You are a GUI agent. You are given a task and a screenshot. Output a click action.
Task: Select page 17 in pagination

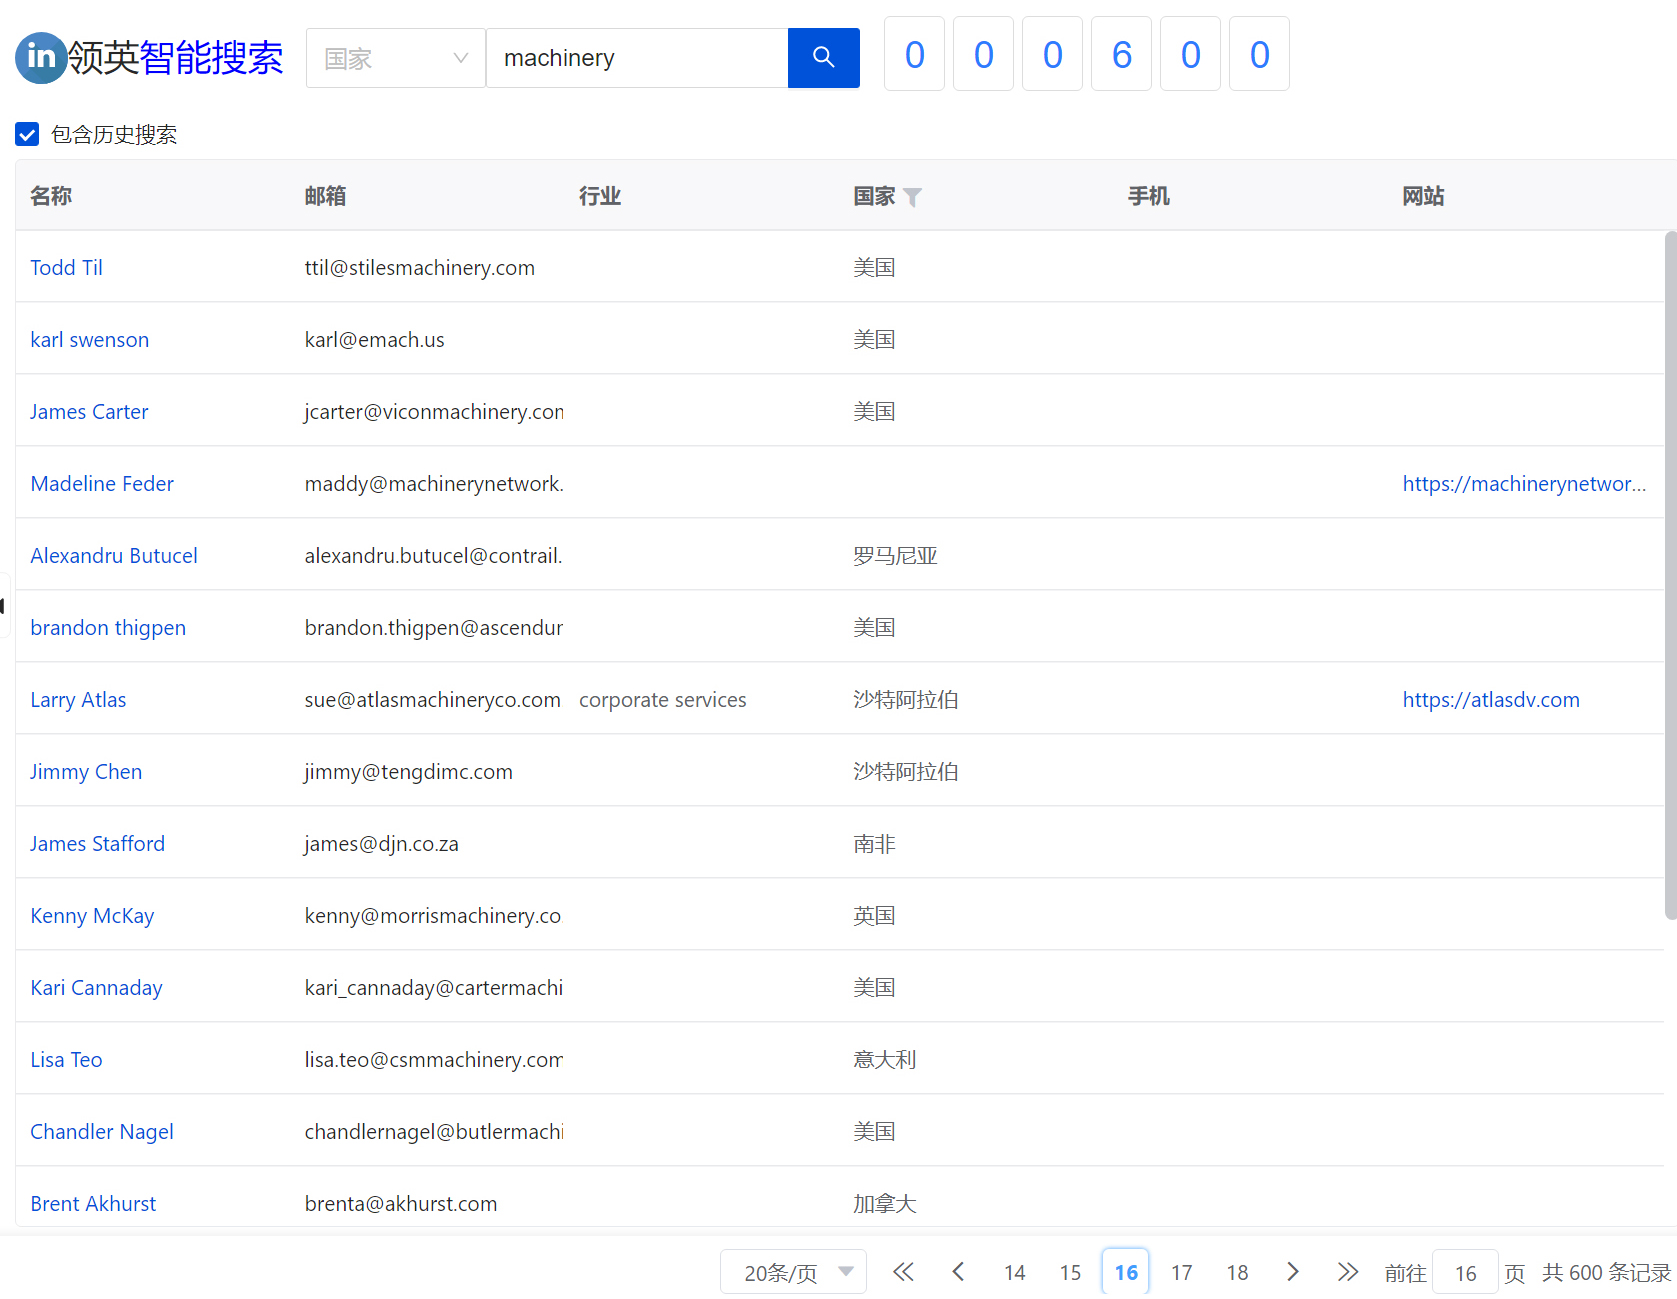(x=1181, y=1272)
